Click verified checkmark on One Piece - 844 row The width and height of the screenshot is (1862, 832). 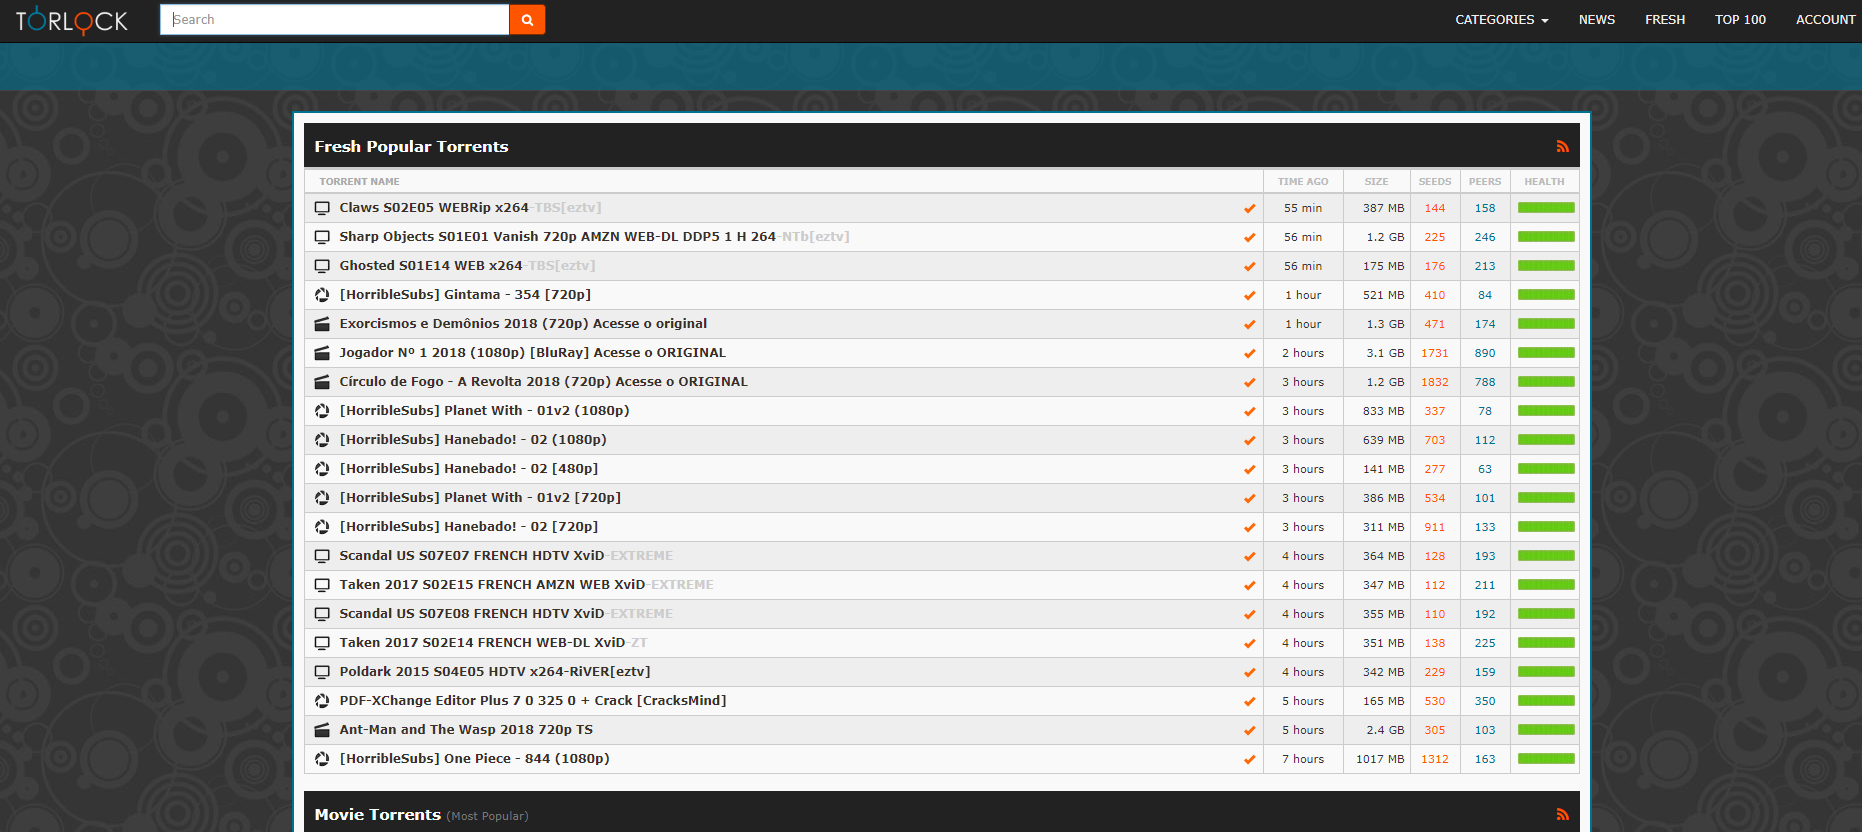pos(1249,759)
